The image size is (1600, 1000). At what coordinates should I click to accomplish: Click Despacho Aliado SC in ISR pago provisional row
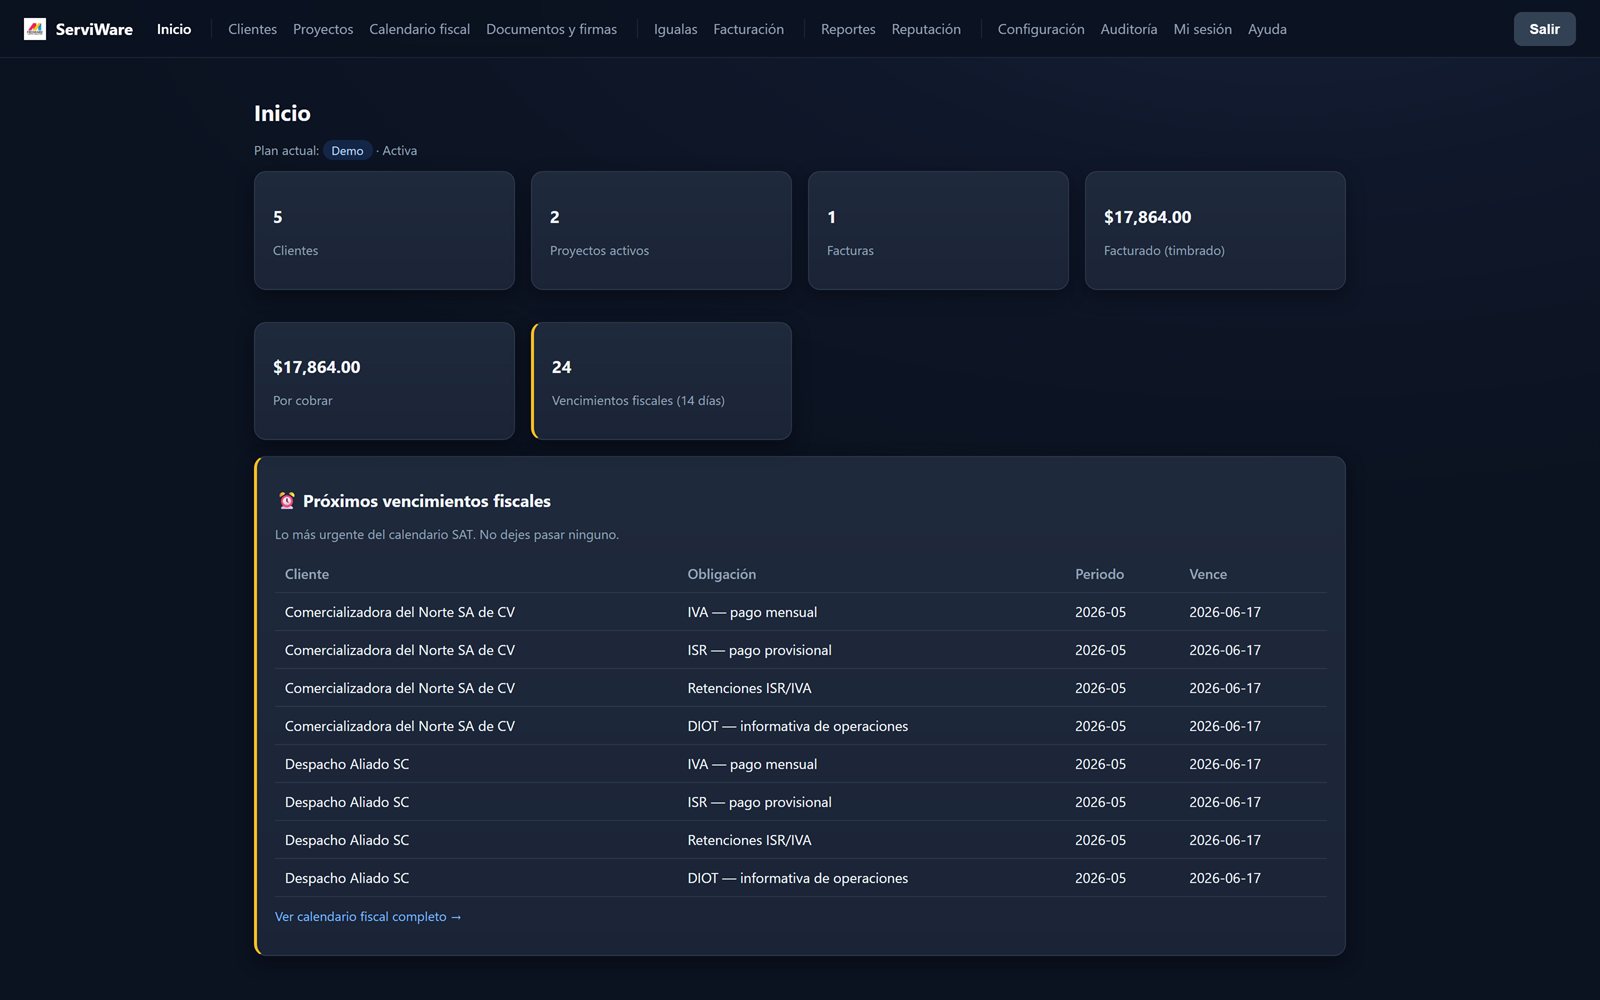click(x=347, y=802)
